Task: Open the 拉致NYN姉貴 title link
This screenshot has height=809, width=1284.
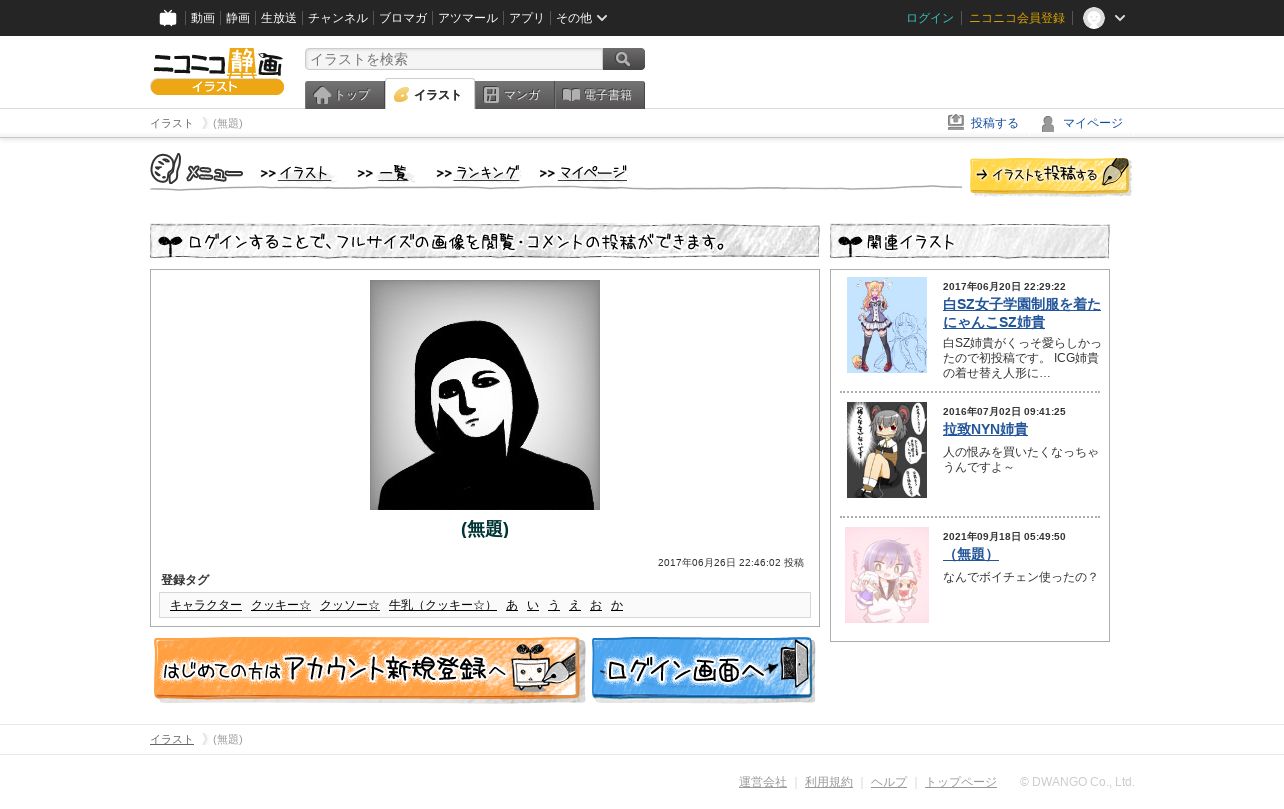Action: click(x=985, y=429)
